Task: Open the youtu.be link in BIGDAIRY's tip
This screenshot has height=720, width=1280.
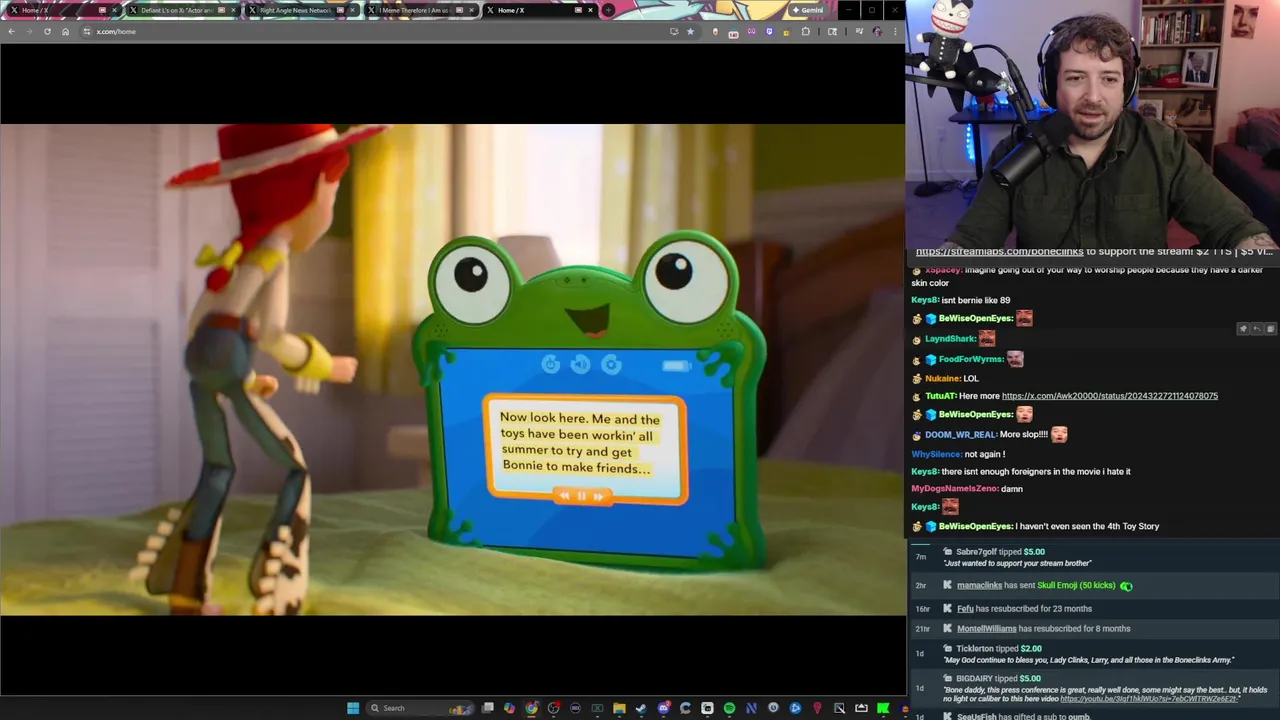Action: (x=1150, y=699)
